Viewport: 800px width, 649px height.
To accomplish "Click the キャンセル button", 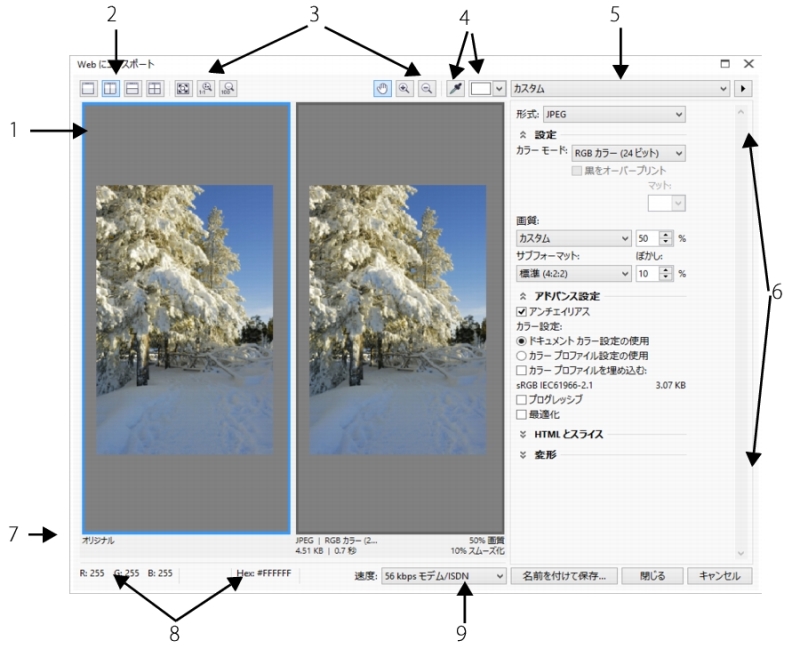I will pos(720,575).
